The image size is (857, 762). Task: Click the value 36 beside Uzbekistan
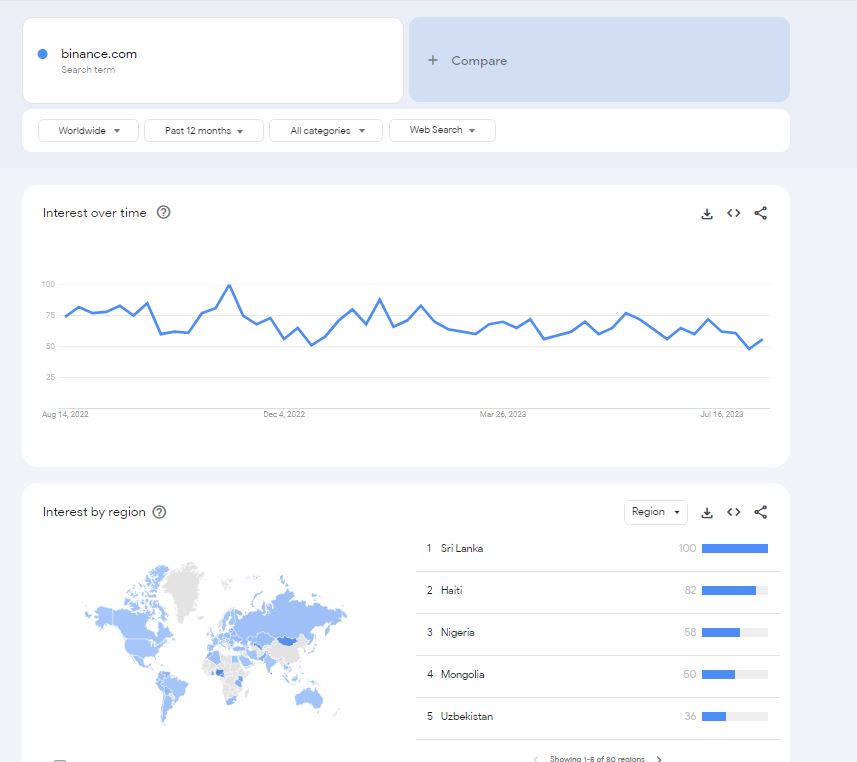coord(690,716)
